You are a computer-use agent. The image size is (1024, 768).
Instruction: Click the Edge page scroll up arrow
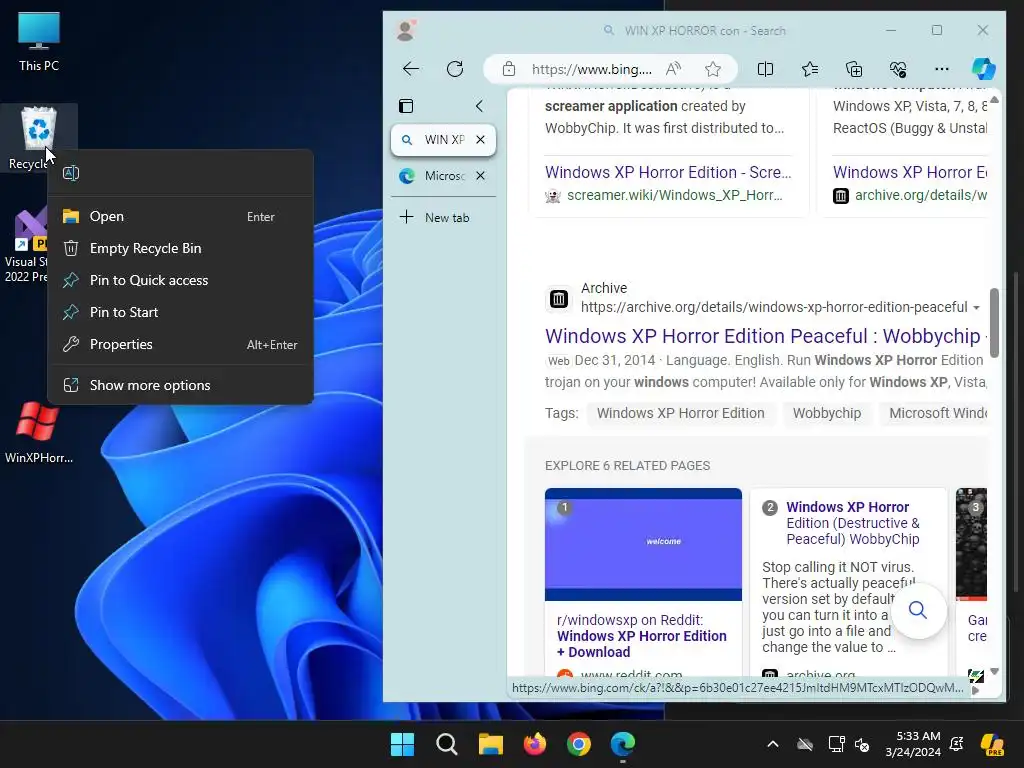994,99
